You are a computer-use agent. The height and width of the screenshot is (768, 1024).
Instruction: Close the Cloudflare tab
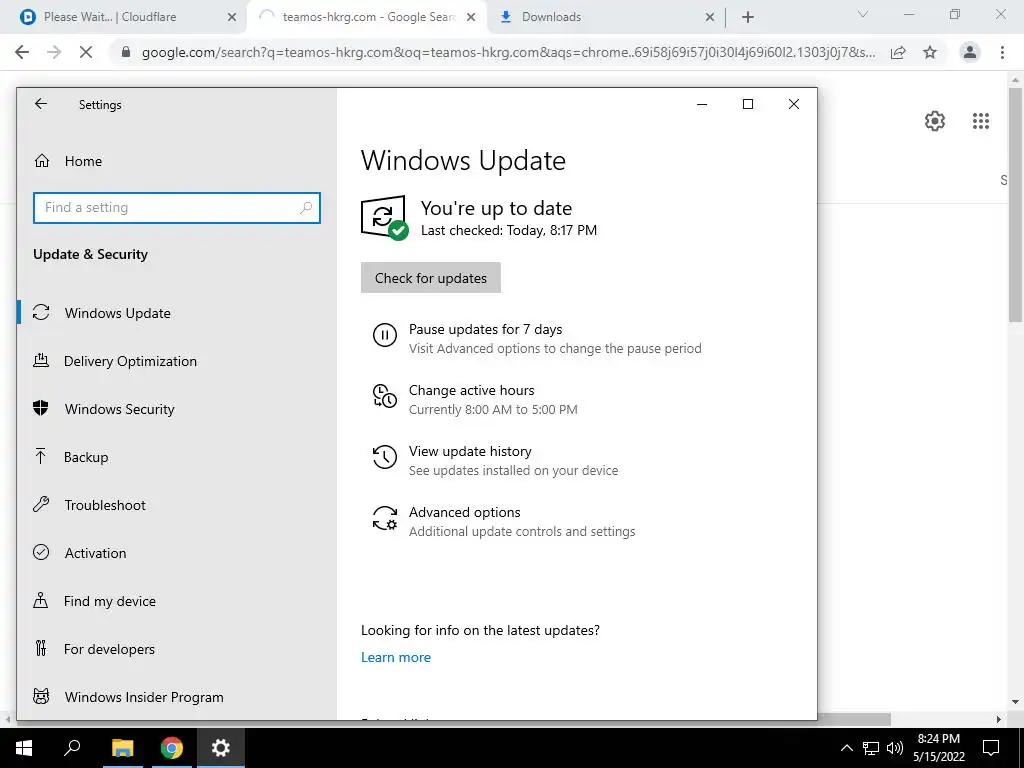pos(232,17)
